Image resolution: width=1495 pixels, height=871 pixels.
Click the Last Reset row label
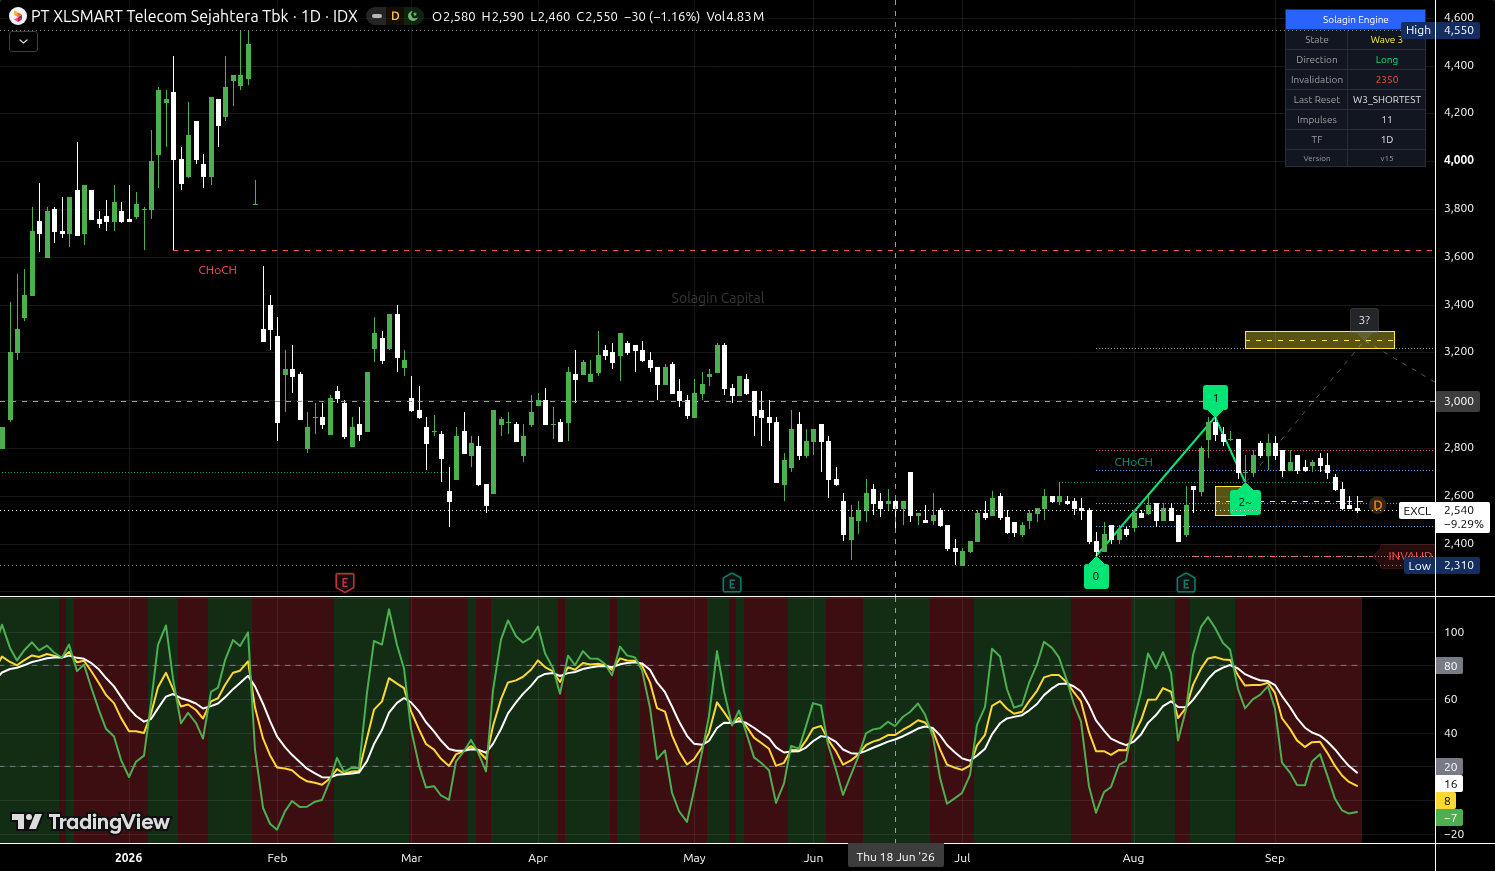click(1317, 100)
